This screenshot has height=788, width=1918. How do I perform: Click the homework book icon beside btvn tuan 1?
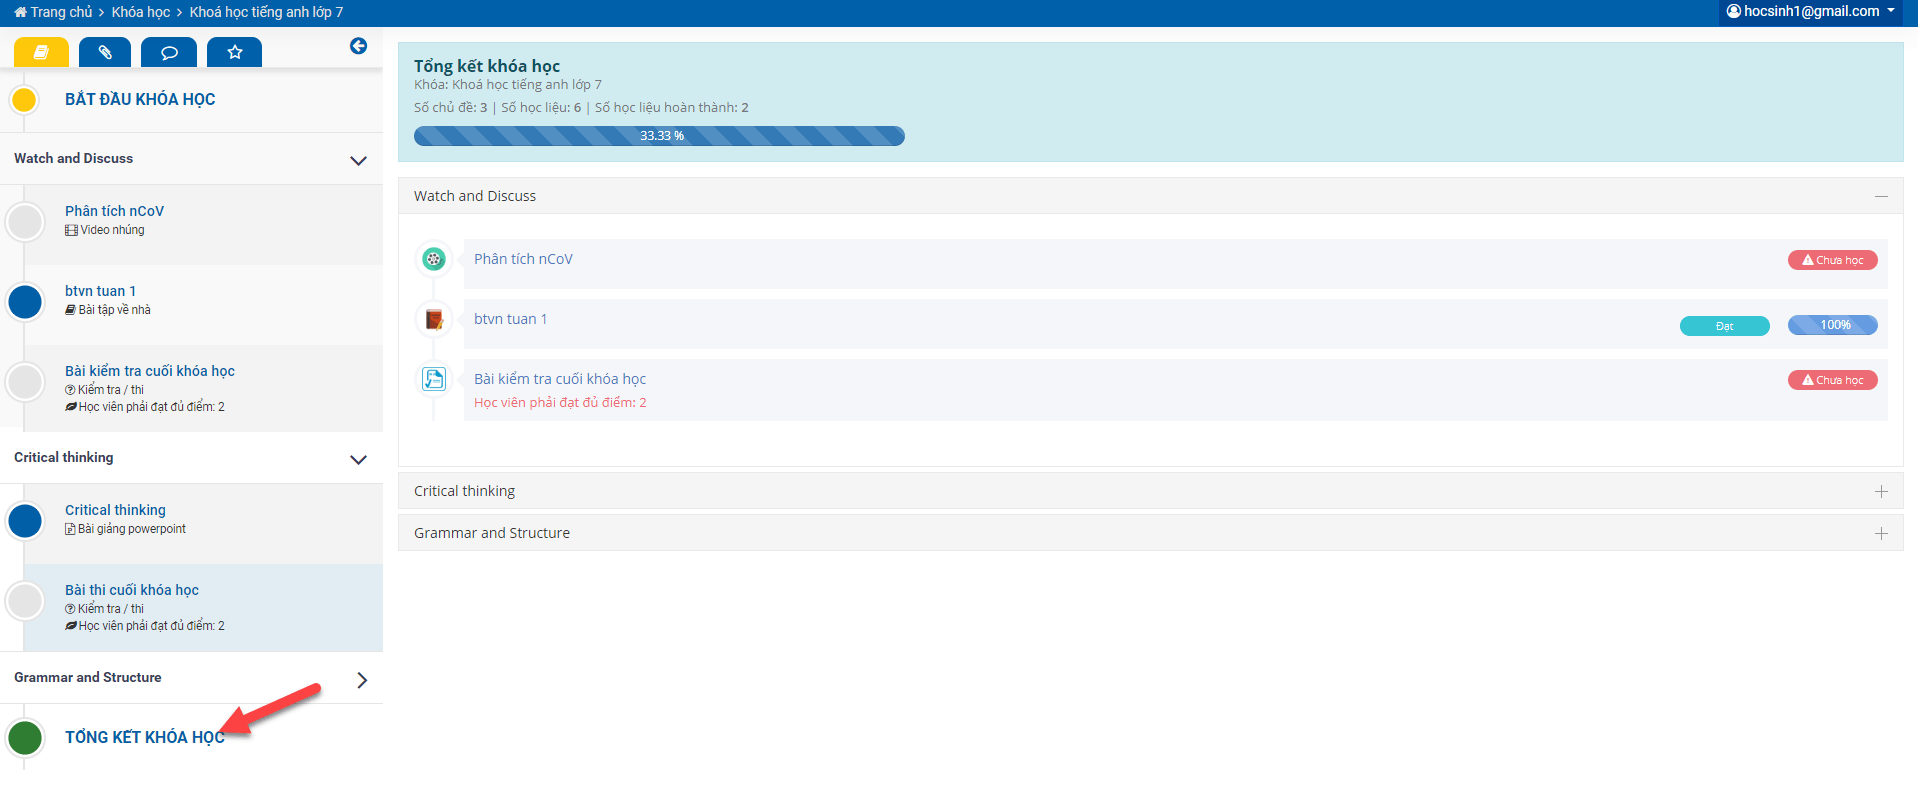[x=433, y=319]
